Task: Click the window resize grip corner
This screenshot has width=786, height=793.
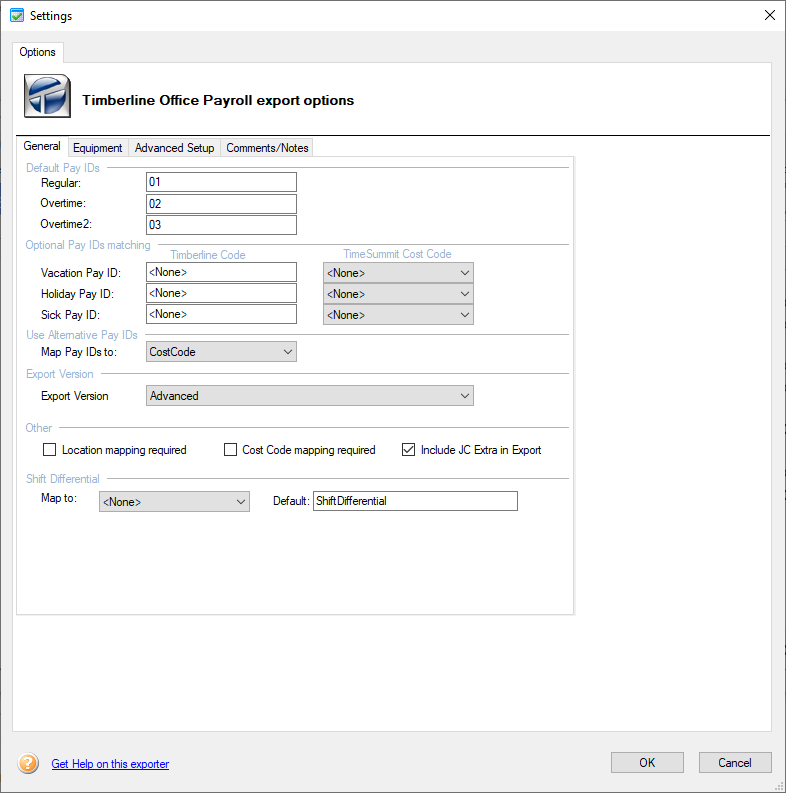Action: point(779,786)
